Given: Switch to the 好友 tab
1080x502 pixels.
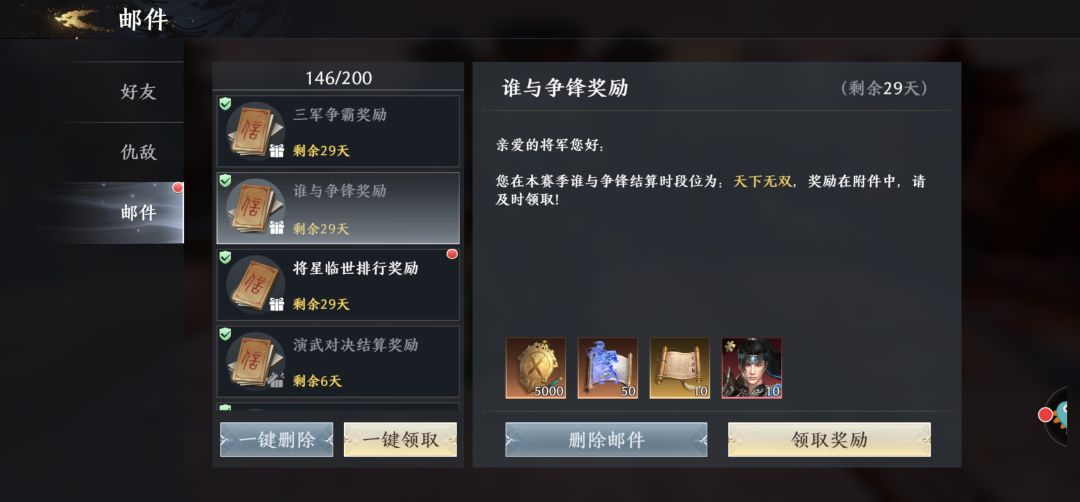Looking at the screenshot, I should [x=138, y=92].
